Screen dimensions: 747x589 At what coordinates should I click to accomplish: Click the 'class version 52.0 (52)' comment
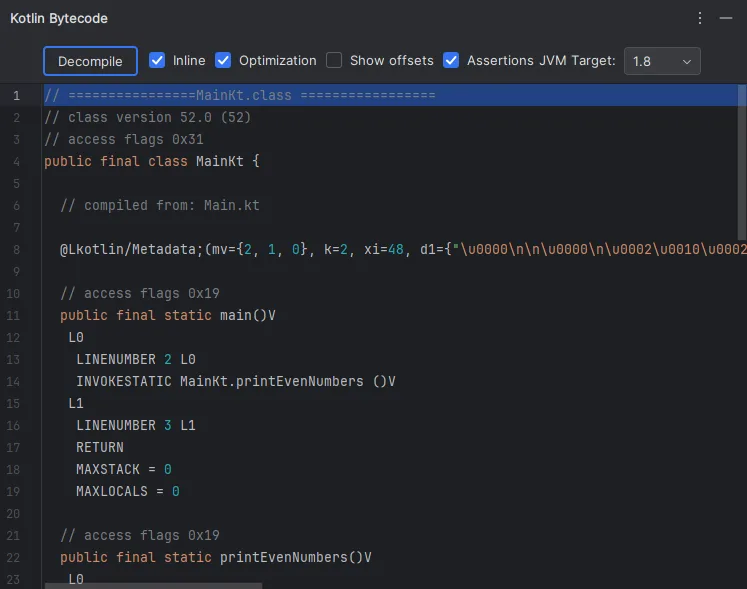click(147, 117)
